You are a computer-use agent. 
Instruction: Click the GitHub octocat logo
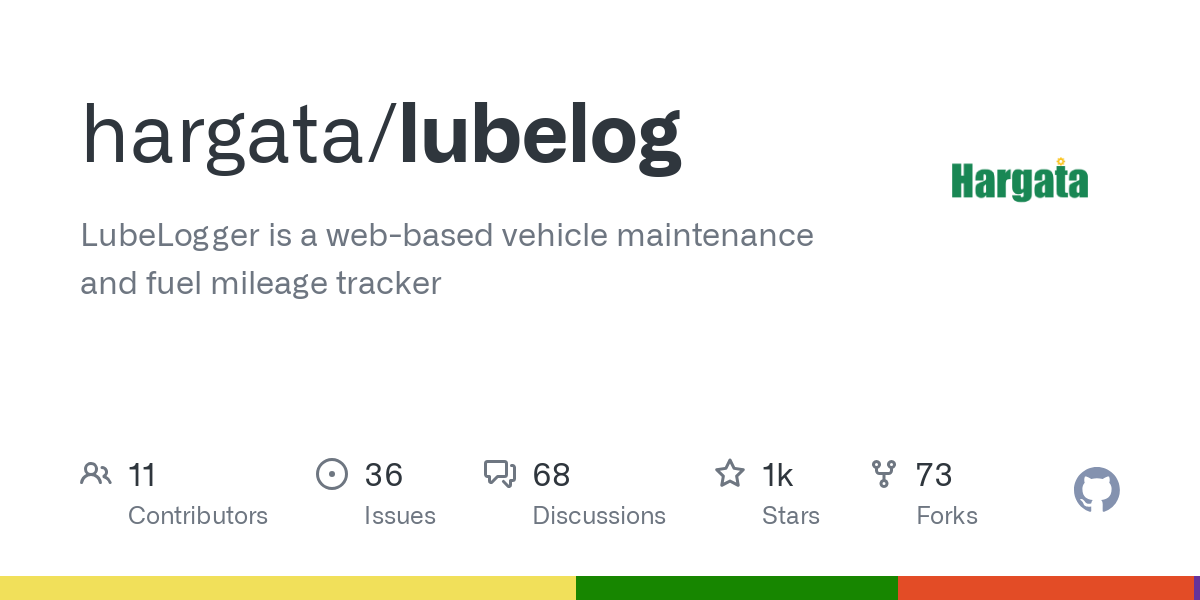(1097, 490)
